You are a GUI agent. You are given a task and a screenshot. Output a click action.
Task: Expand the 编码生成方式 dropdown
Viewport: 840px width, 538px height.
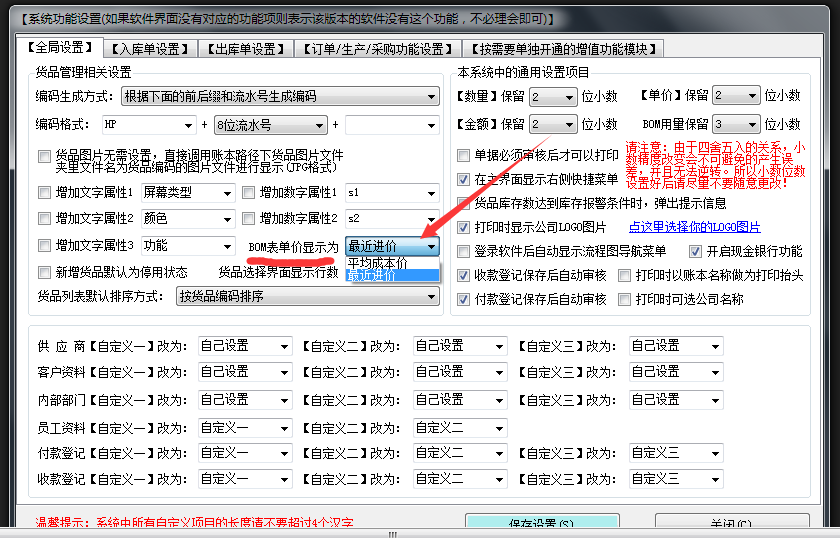click(431, 97)
